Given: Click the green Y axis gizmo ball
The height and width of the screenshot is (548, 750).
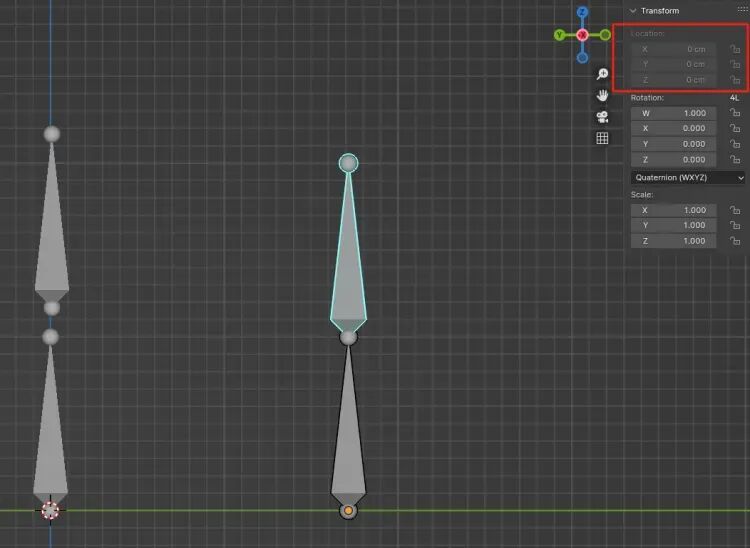Looking at the screenshot, I should tap(560, 35).
